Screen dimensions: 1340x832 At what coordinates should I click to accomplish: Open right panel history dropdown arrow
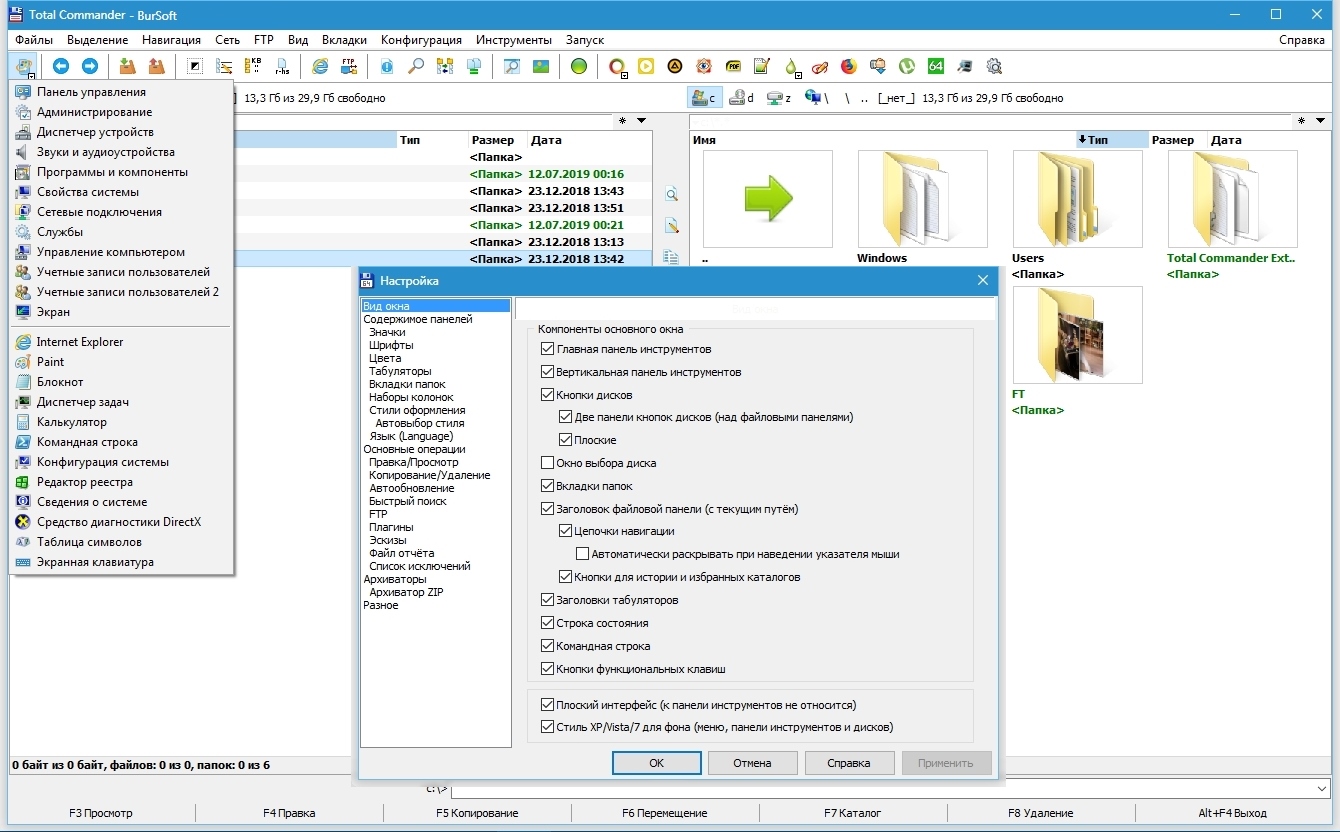point(1321,121)
